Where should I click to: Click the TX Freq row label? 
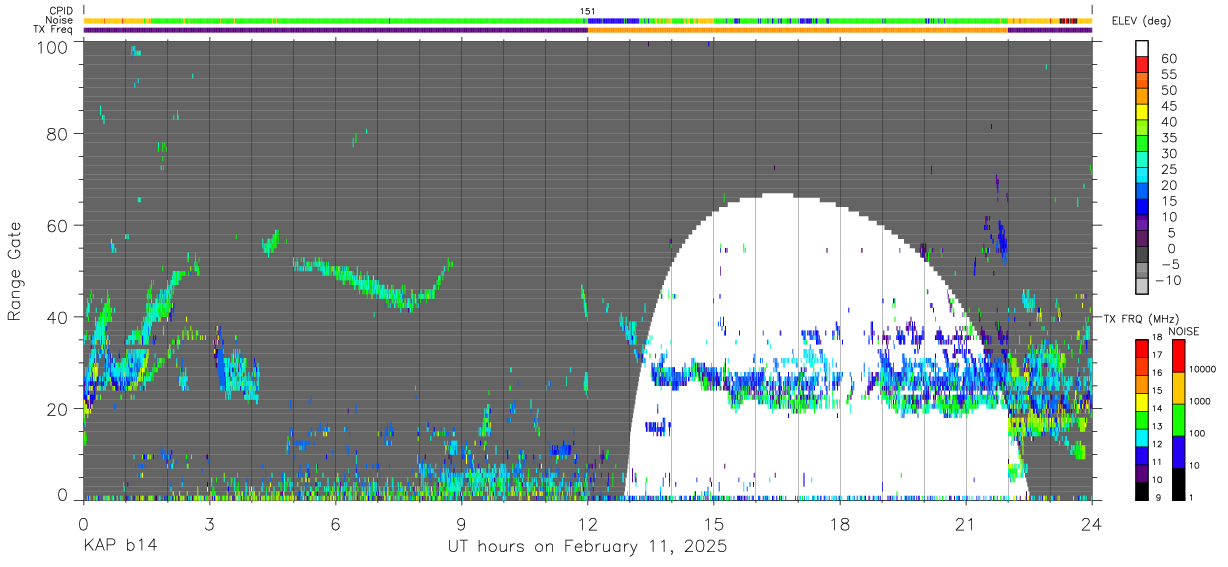point(53,30)
